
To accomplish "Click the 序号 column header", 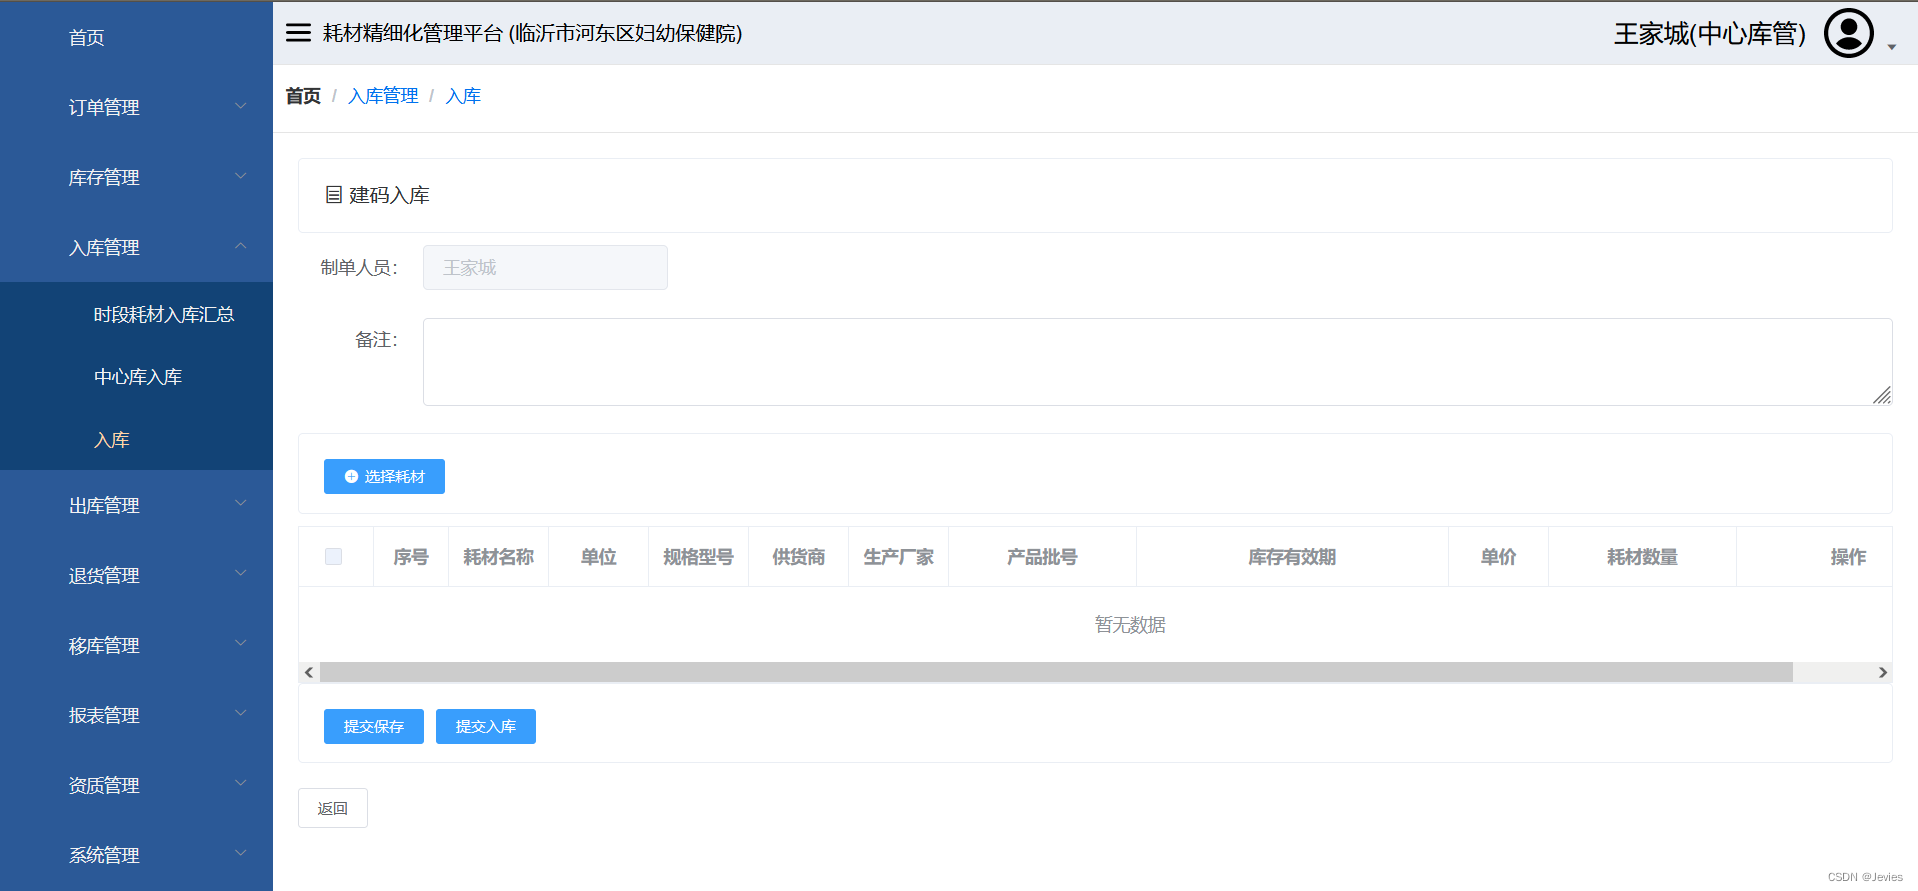I will click(411, 557).
